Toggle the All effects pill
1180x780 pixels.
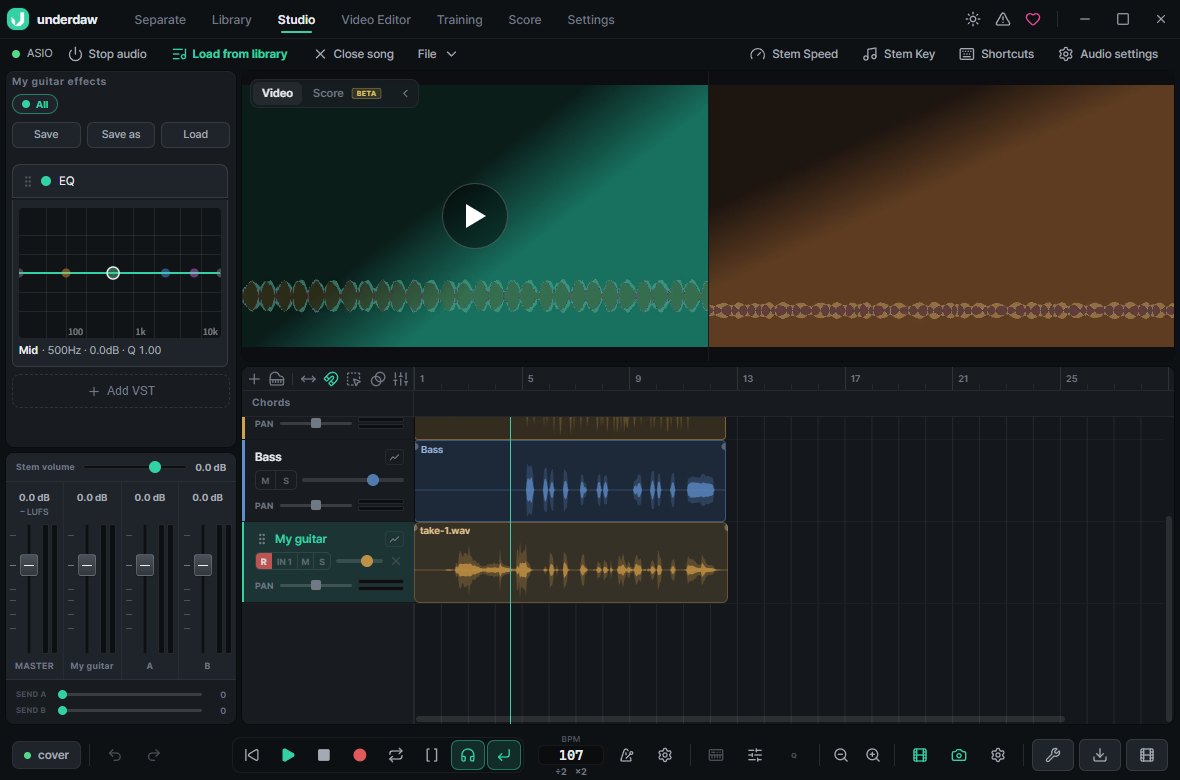[x=35, y=104]
